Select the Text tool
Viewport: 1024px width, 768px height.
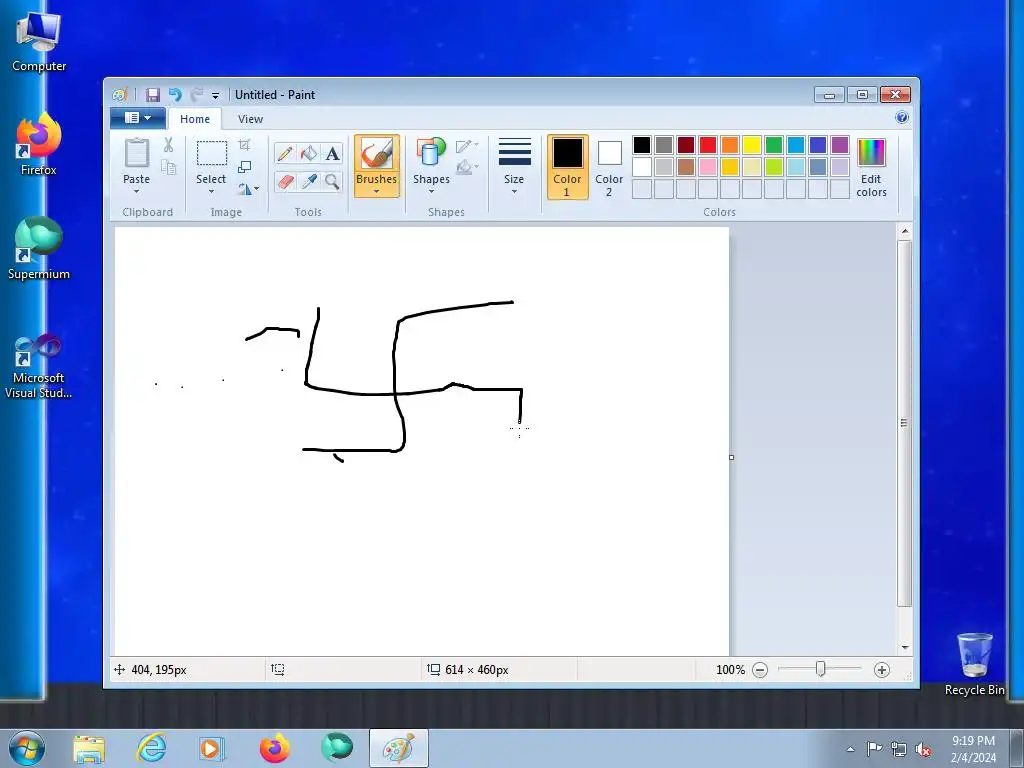332,153
